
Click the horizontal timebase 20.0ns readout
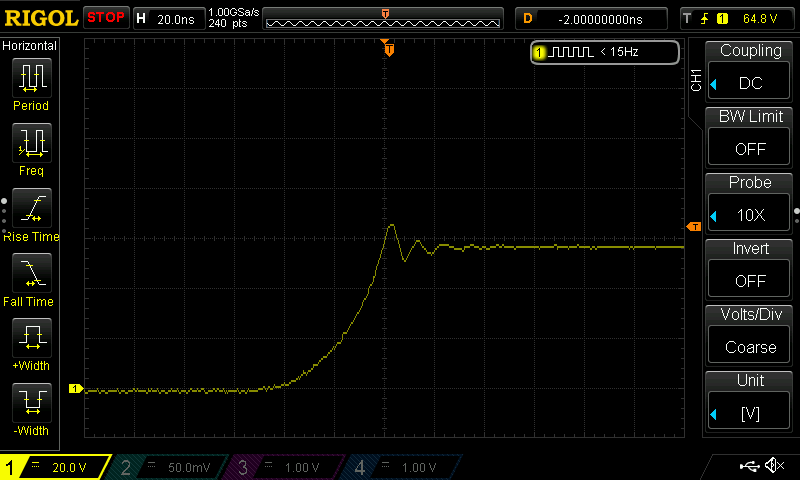pos(176,19)
